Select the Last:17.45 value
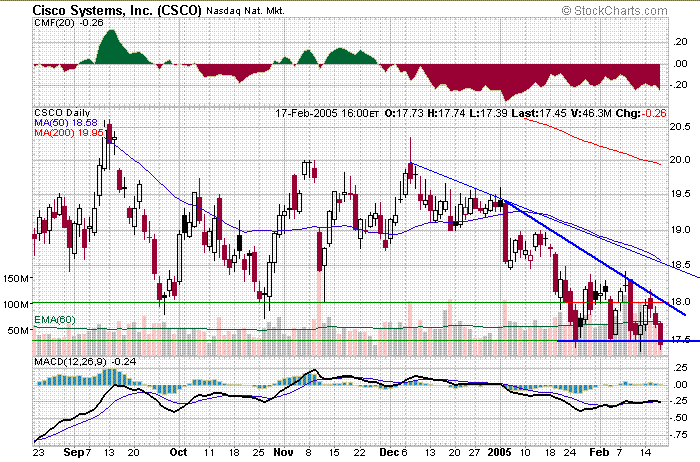This screenshot has height=462, width=700. 539,113
